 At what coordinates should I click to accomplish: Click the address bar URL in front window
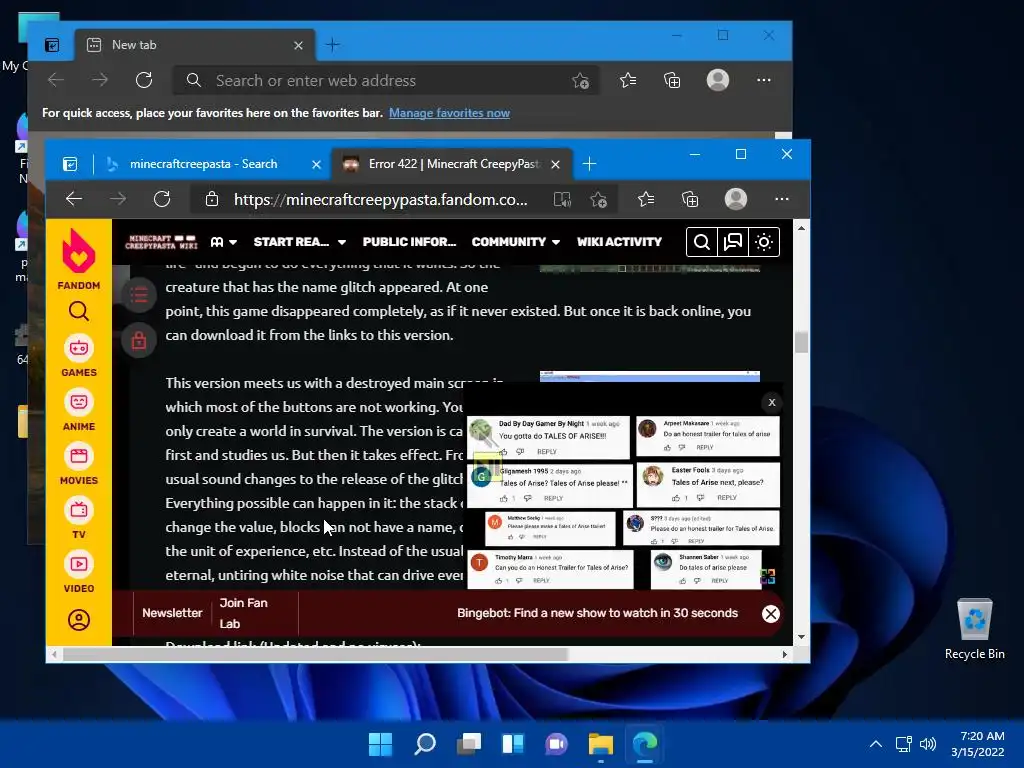tap(381, 199)
